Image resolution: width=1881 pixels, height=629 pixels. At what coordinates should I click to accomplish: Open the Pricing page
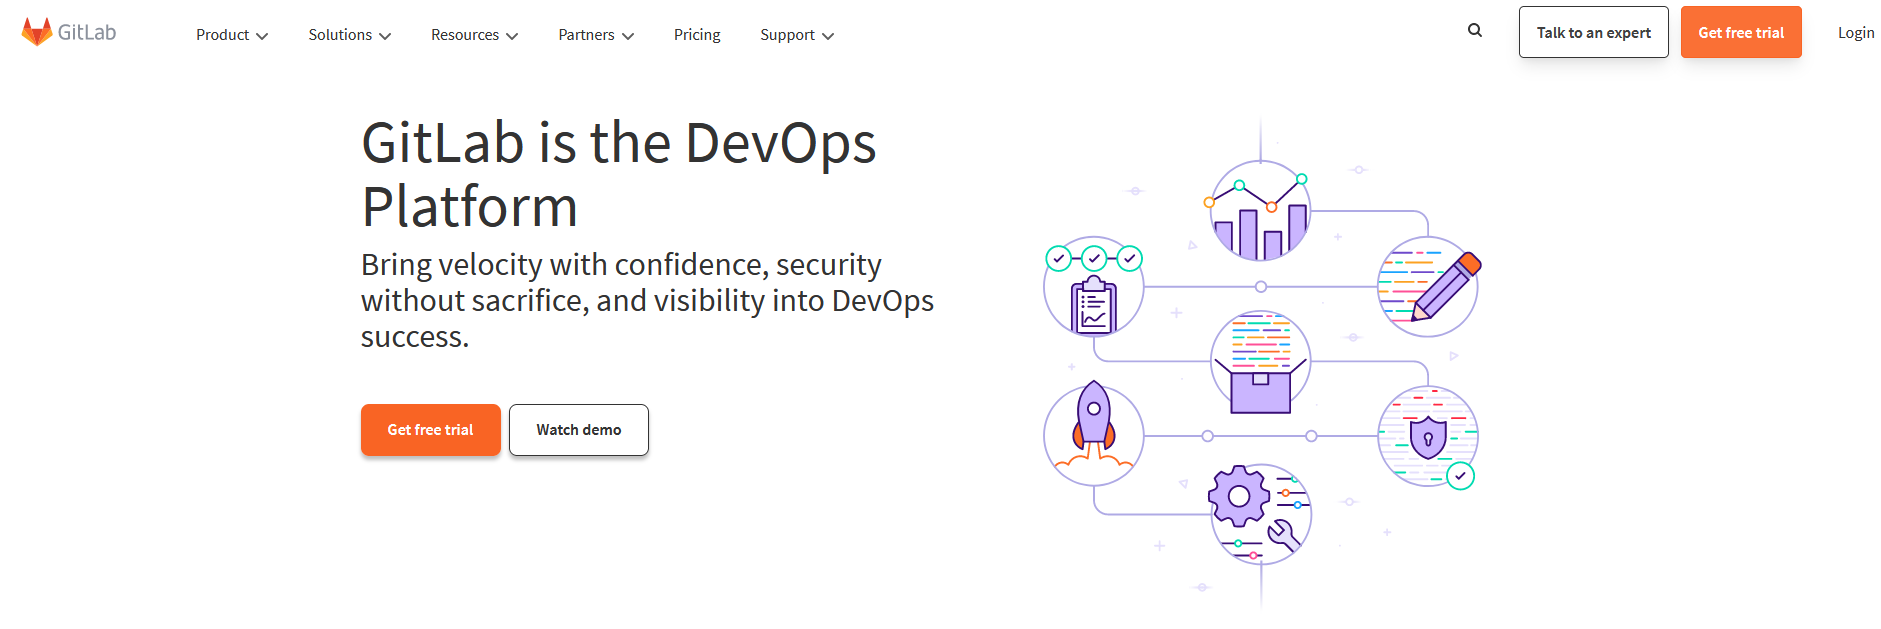pos(697,35)
